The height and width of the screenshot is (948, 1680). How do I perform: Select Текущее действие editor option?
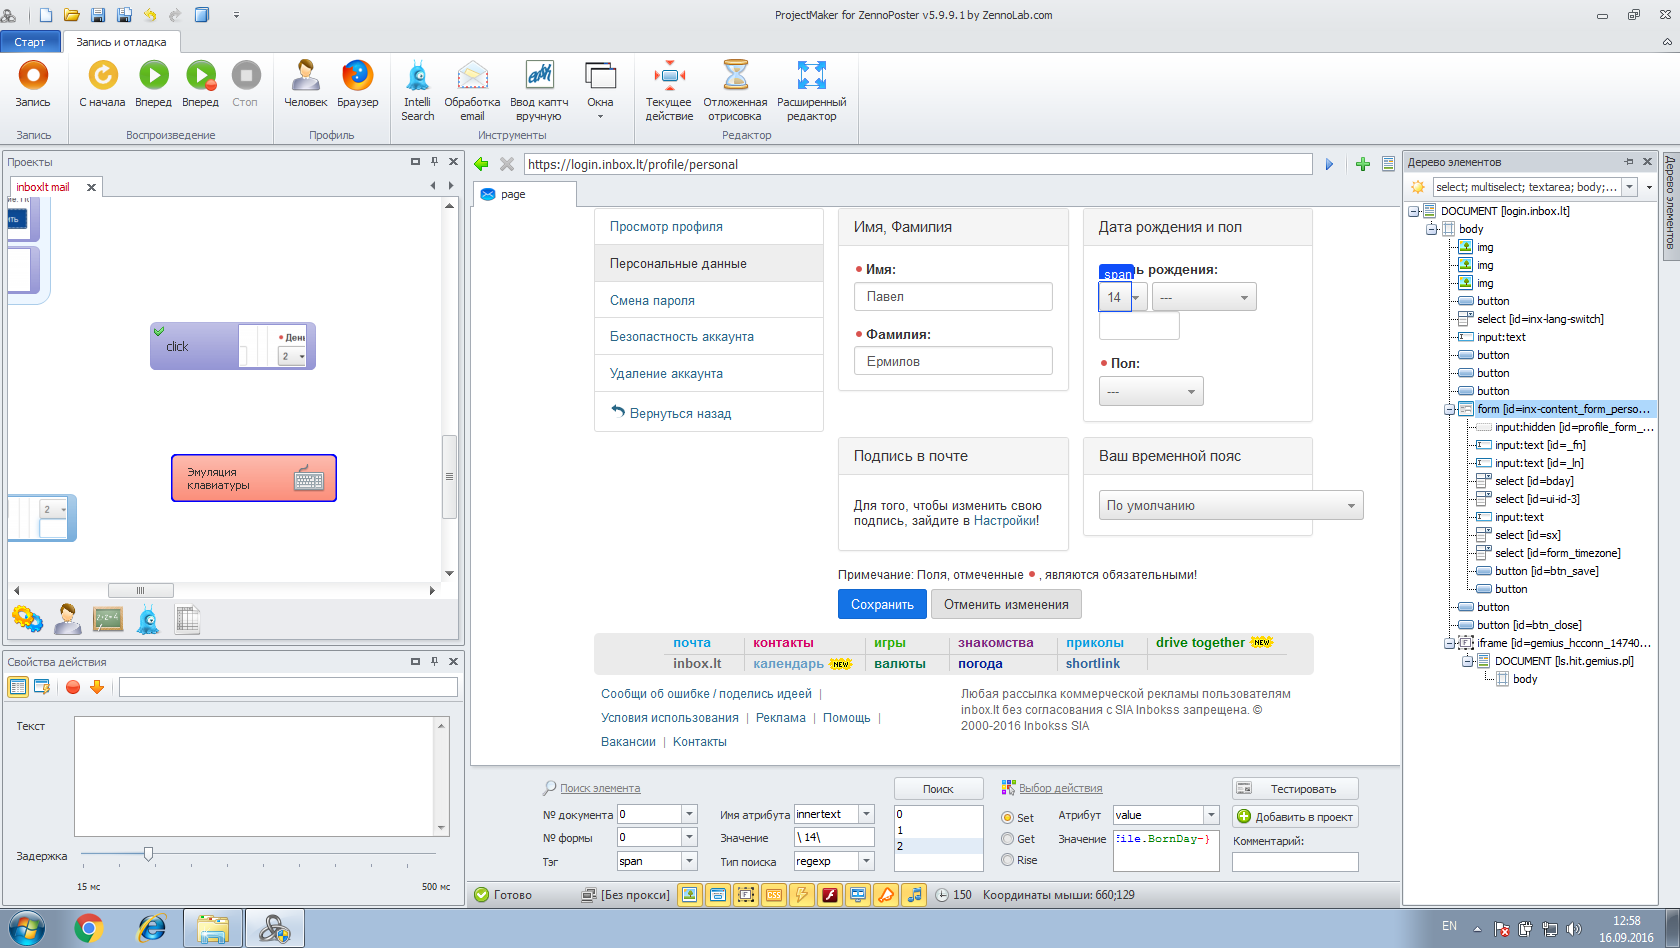(669, 90)
